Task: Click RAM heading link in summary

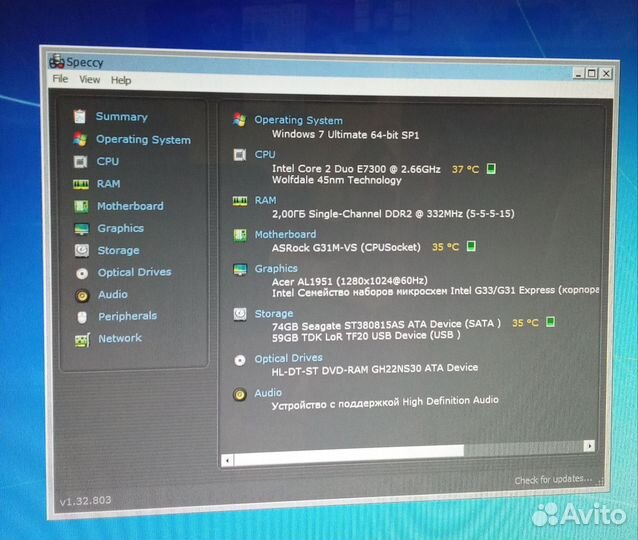Action: click(265, 201)
